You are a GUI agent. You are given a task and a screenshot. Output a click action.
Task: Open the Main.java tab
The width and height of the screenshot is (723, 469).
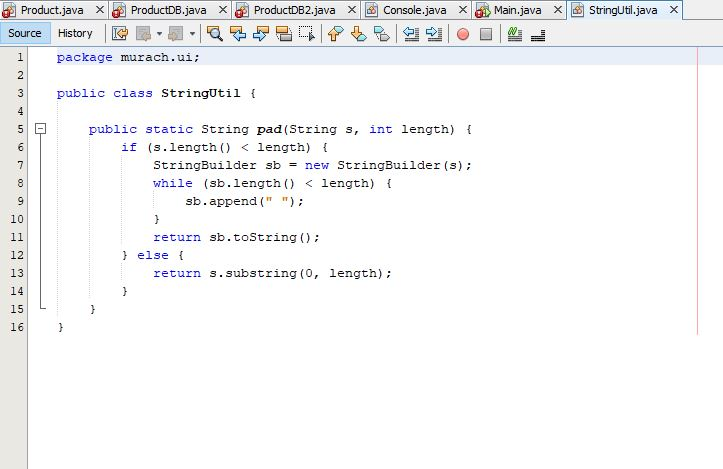point(517,10)
